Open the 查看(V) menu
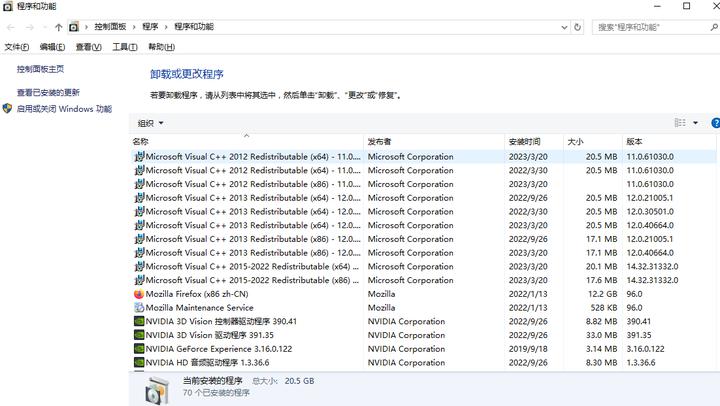Viewport: 720px width, 406px height. (89, 47)
